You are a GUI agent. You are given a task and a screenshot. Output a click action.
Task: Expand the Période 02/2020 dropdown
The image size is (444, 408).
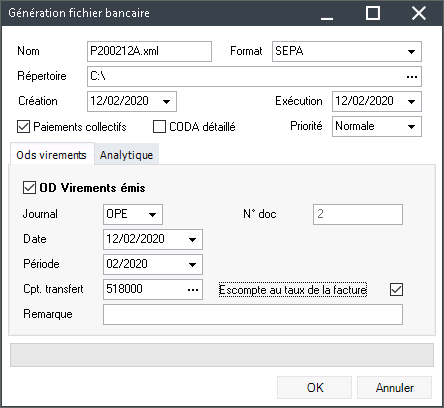pos(192,265)
